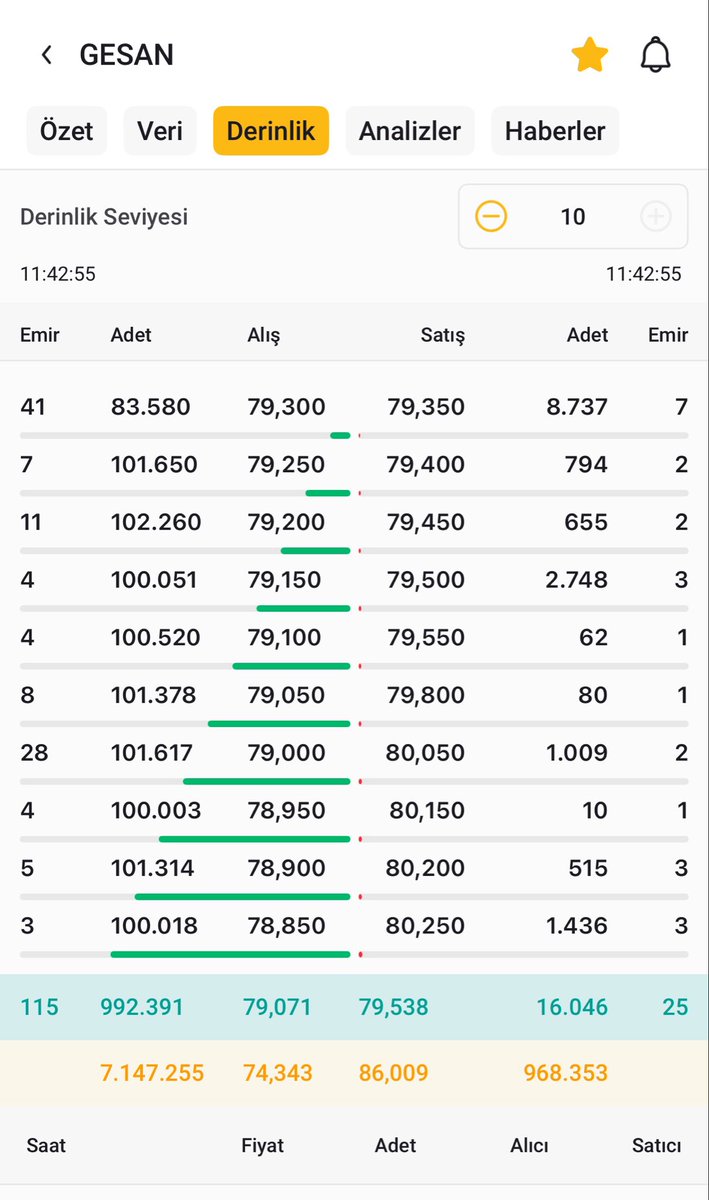
Task: Select the Alış column header
Action: tap(264, 335)
